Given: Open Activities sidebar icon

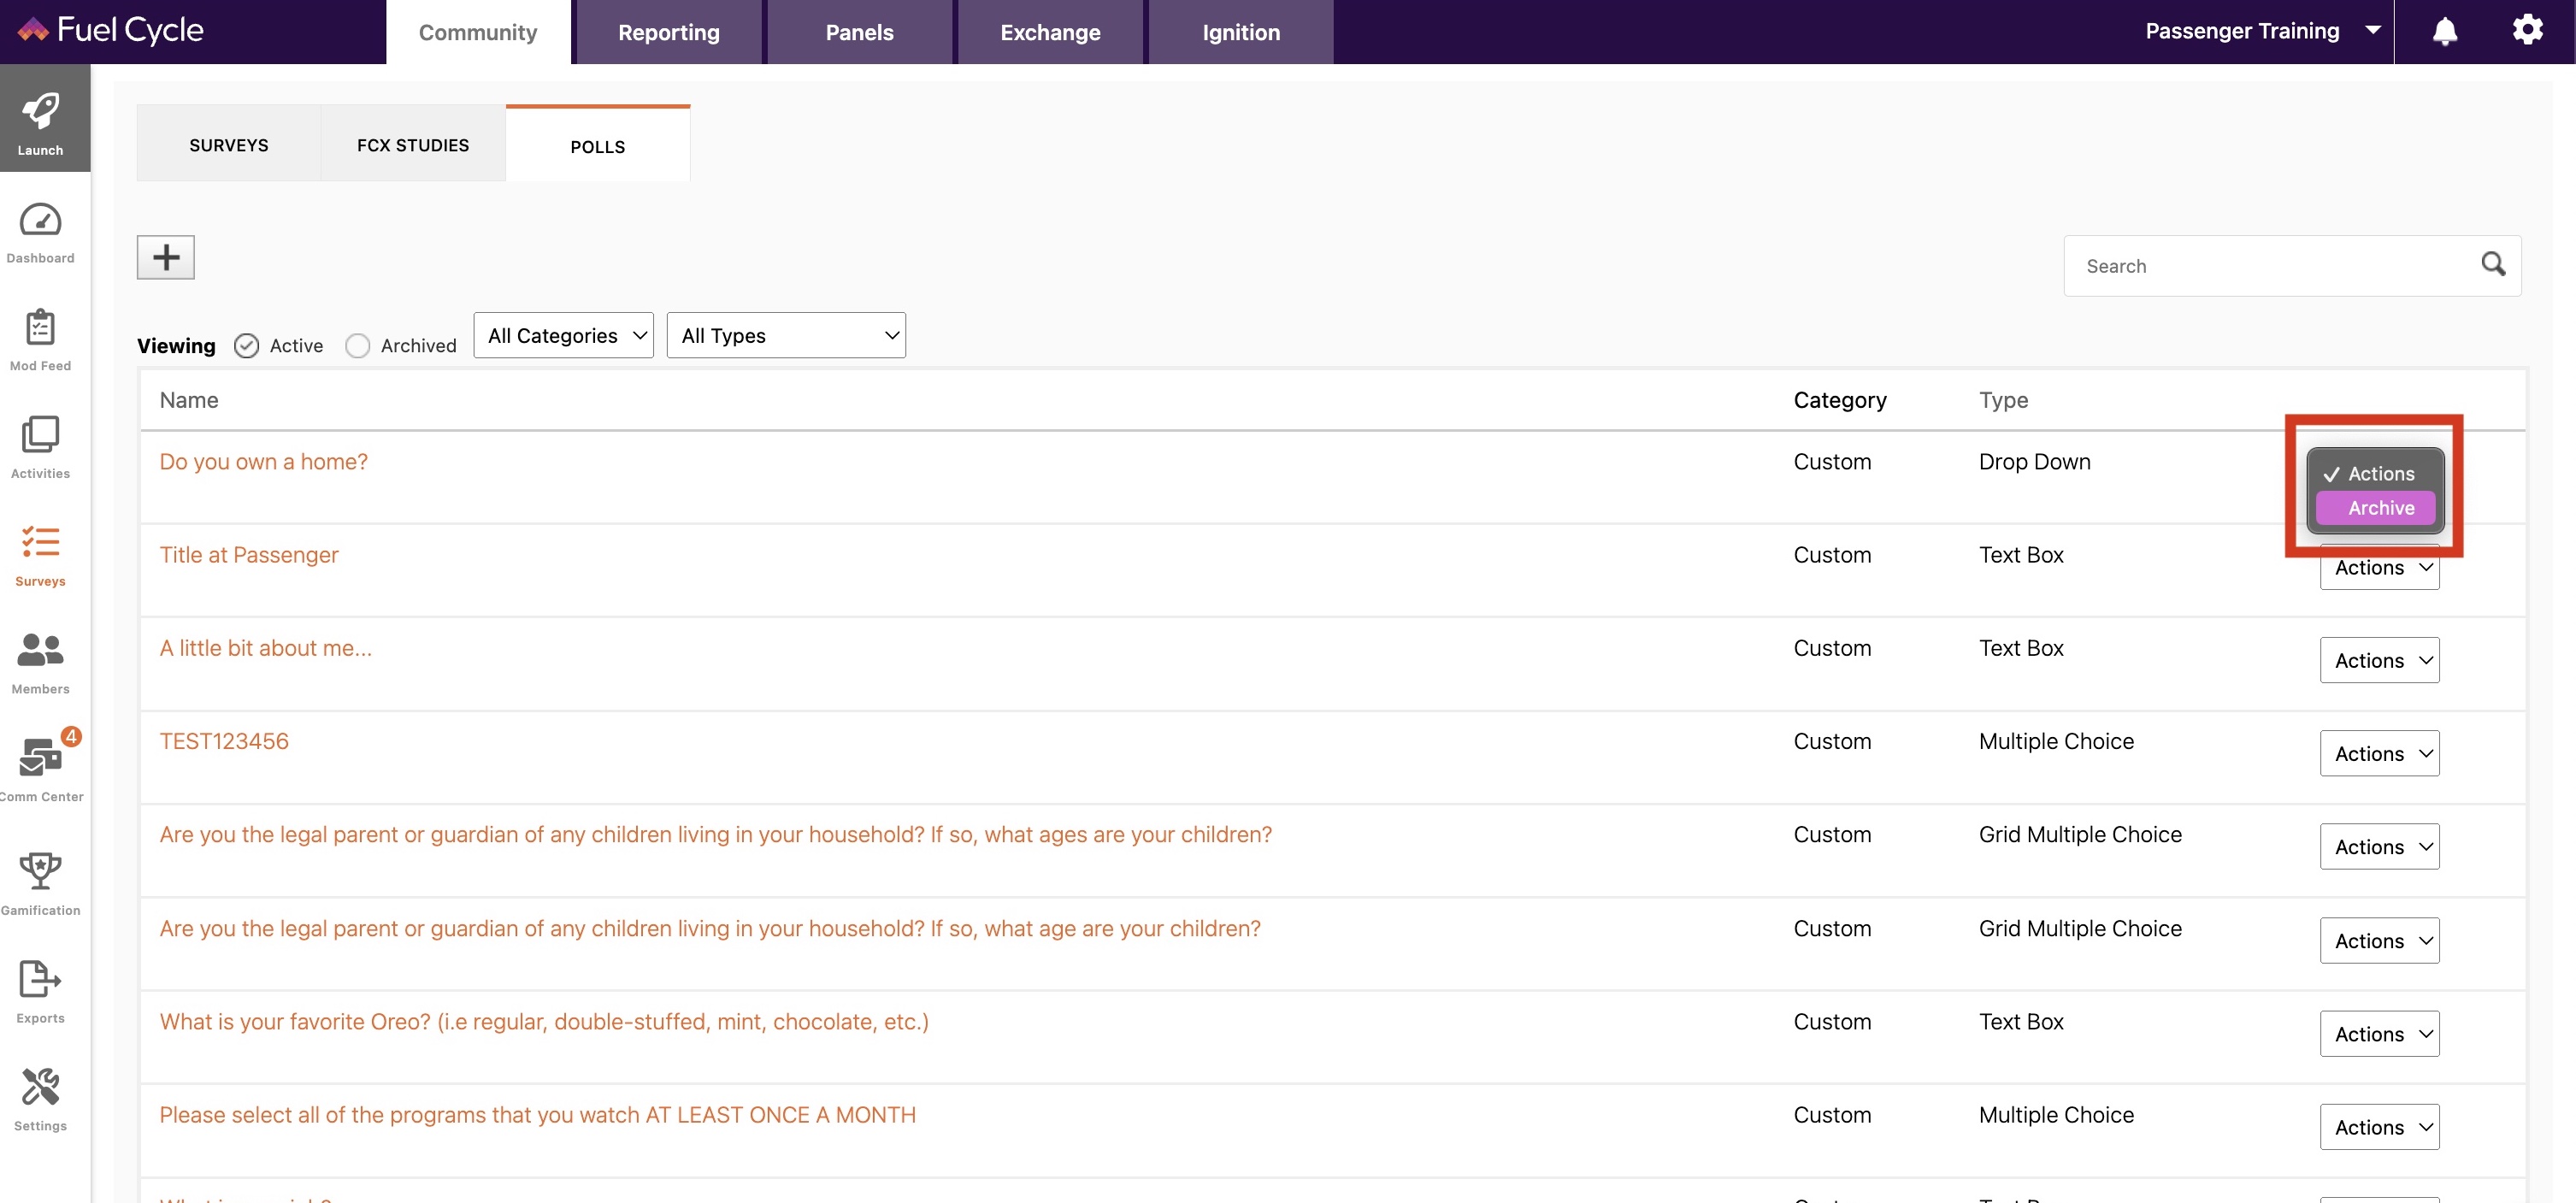Looking at the screenshot, I should coord(40,435).
